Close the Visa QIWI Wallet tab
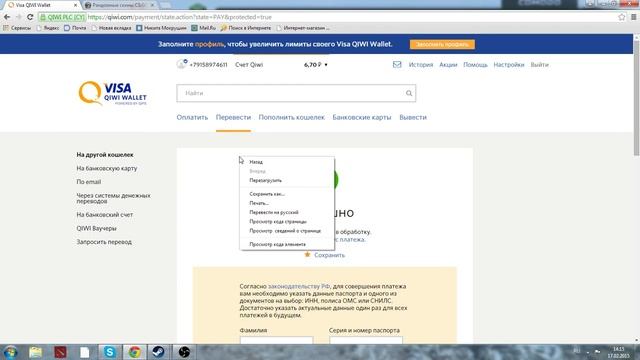Screen dimensions: 640x360 point(76,5)
